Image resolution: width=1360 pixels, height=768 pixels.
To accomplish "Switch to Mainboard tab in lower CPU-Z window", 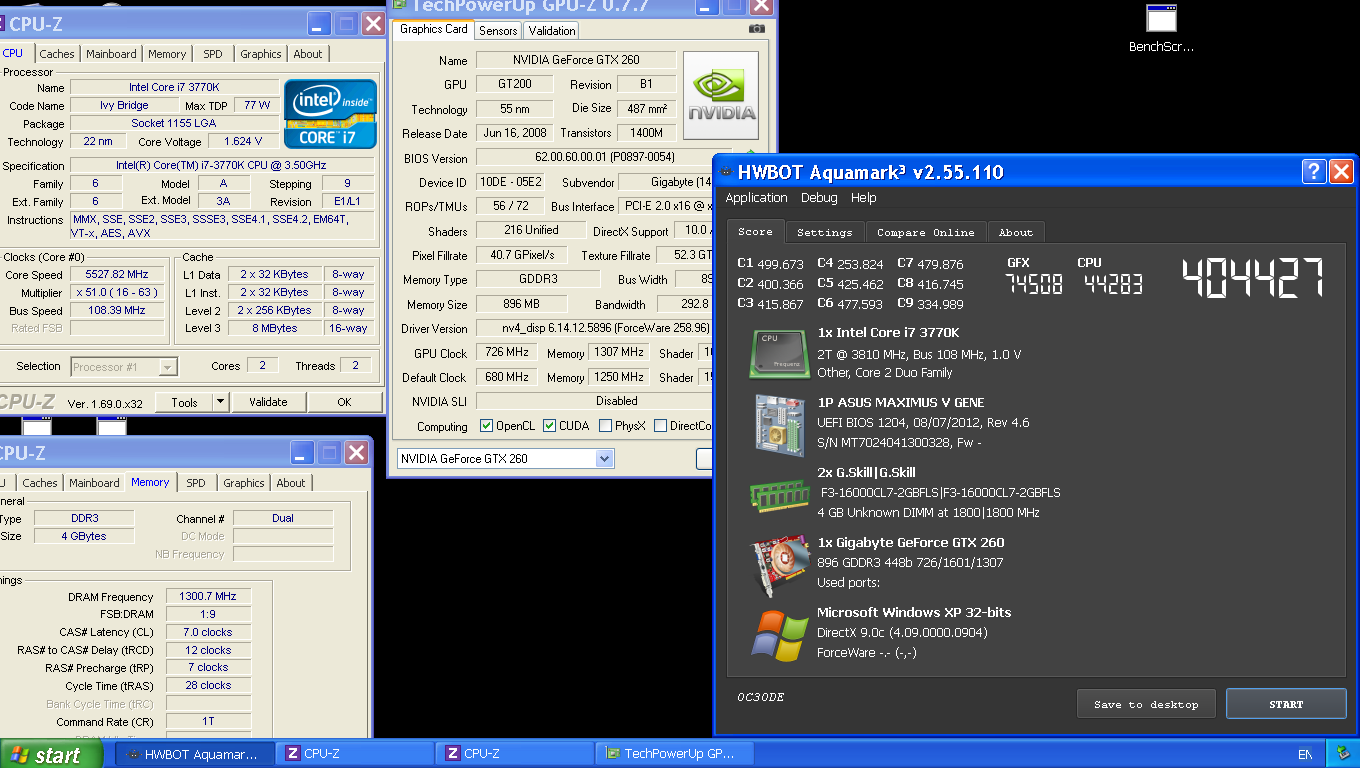I will click(x=94, y=483).
